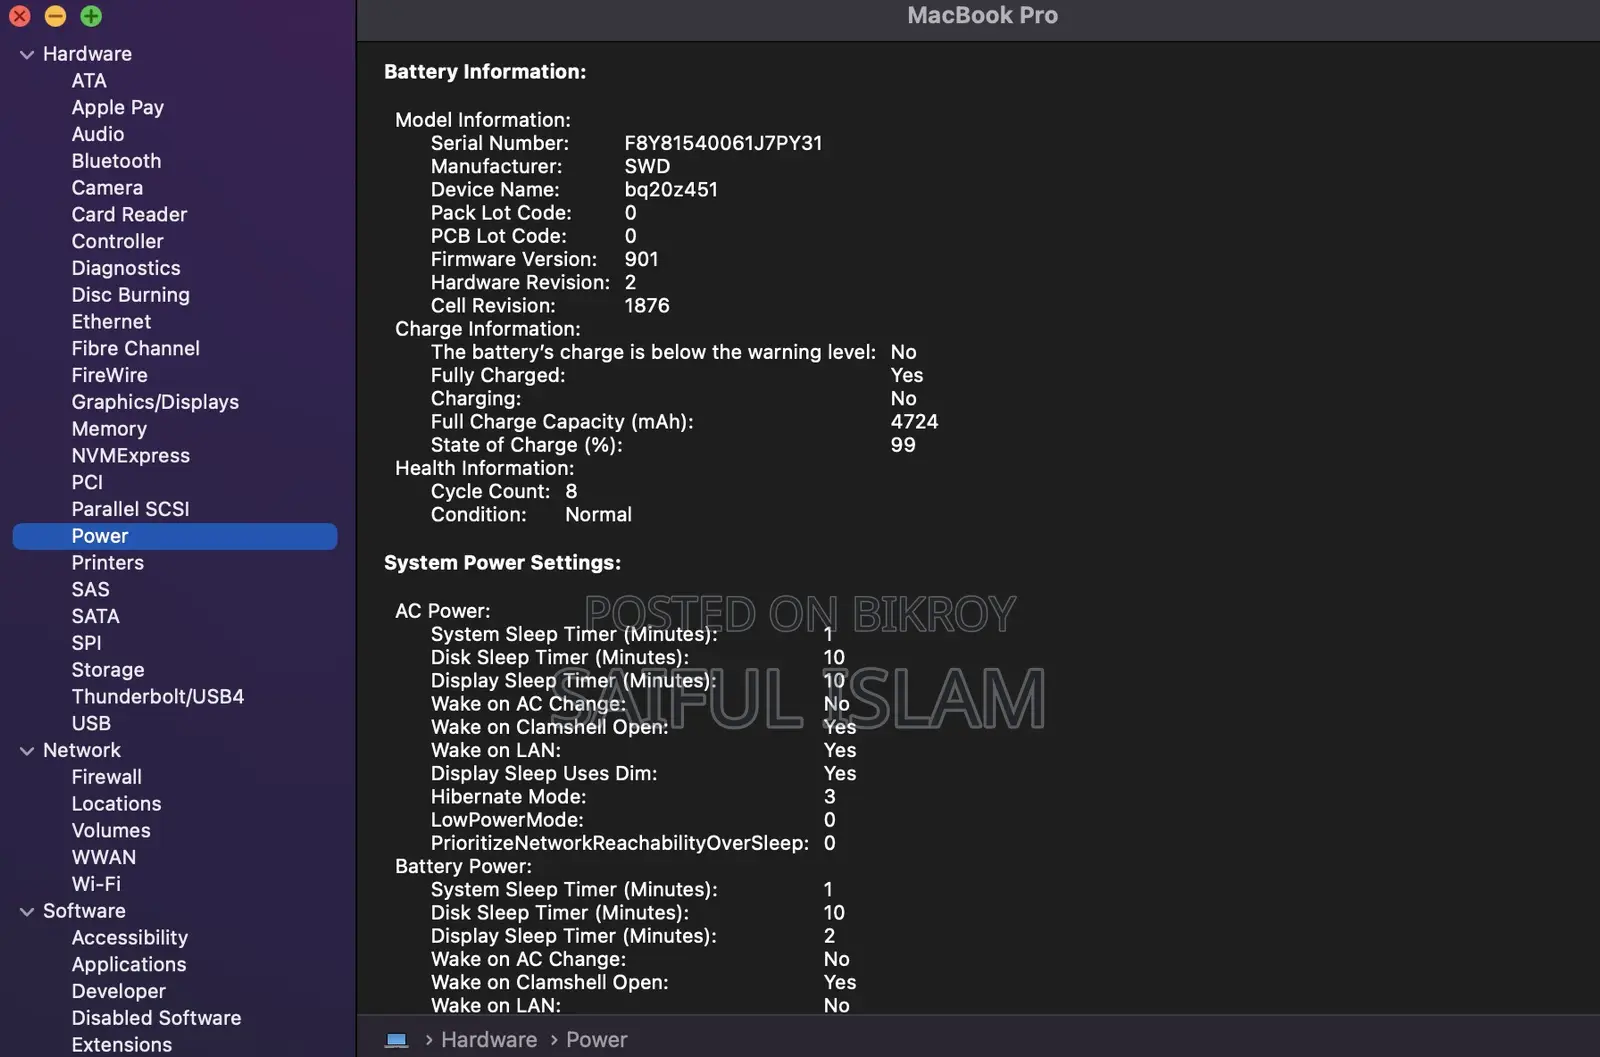
Task: Show Ethernet hardware information
Action: tap(111, 322)
